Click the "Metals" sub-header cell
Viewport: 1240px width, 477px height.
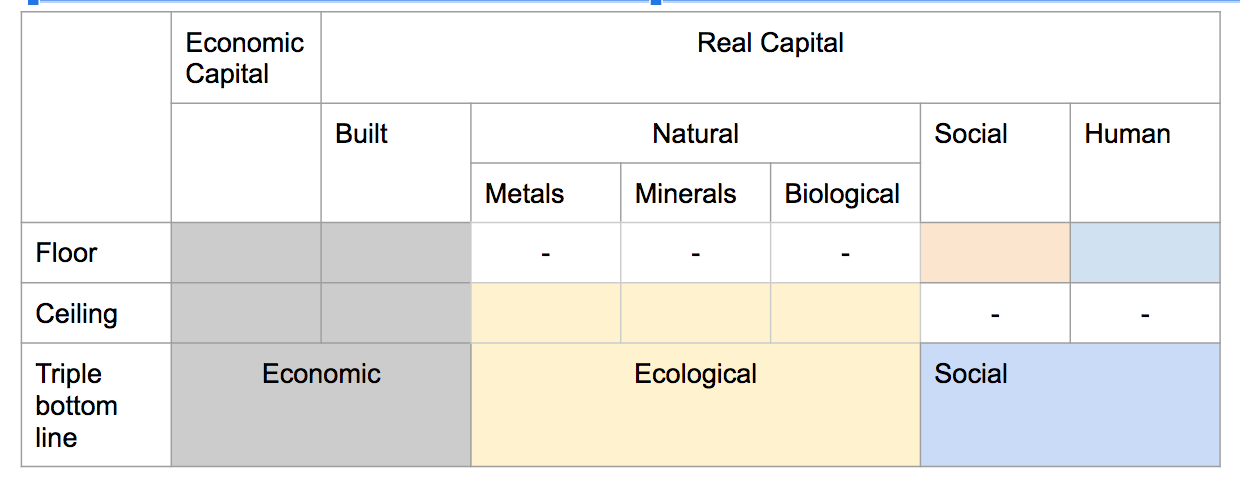tap(545, 194)
